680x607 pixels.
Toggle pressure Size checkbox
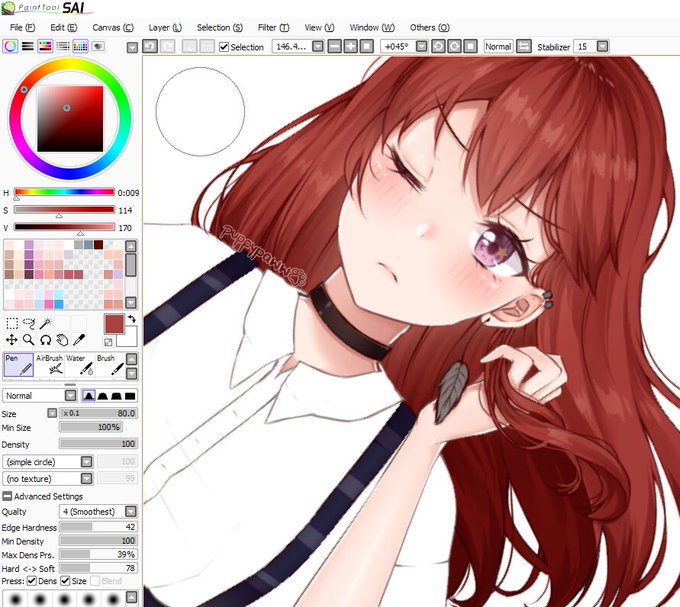click(65, 581)
